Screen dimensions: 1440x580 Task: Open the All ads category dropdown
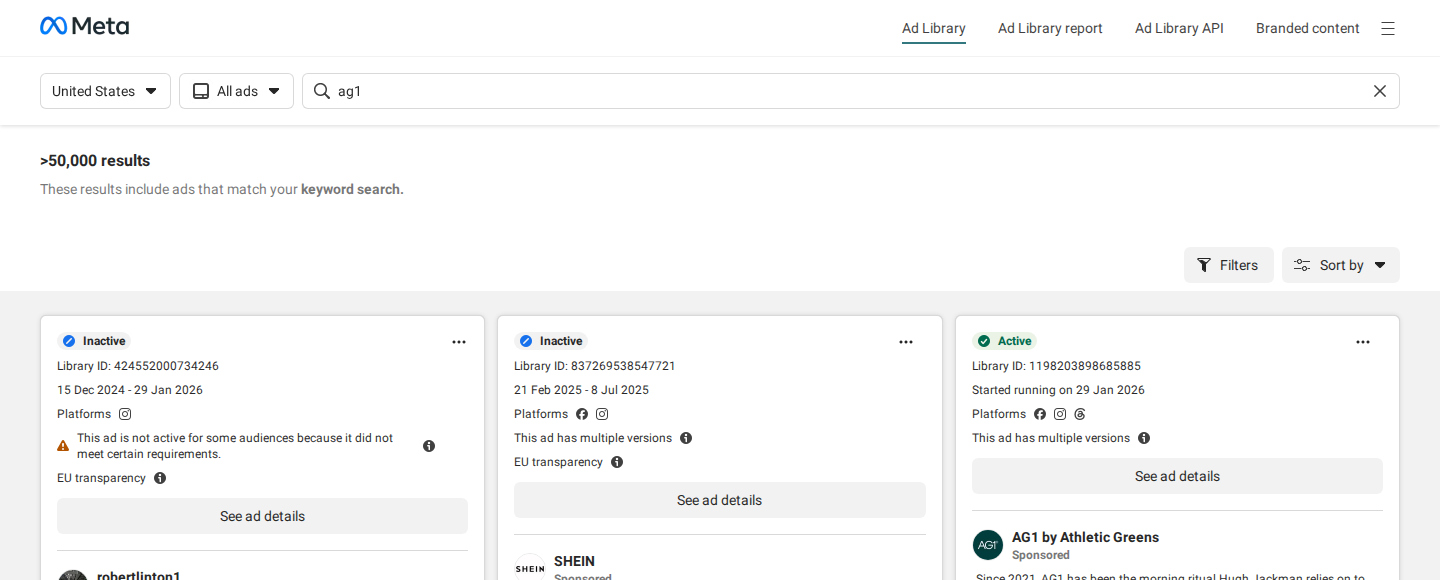[236, 91]
